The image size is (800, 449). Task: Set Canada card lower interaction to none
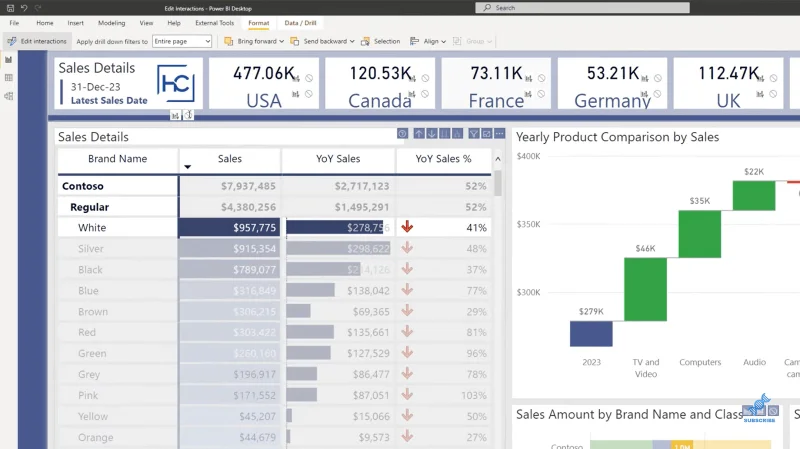425,94
